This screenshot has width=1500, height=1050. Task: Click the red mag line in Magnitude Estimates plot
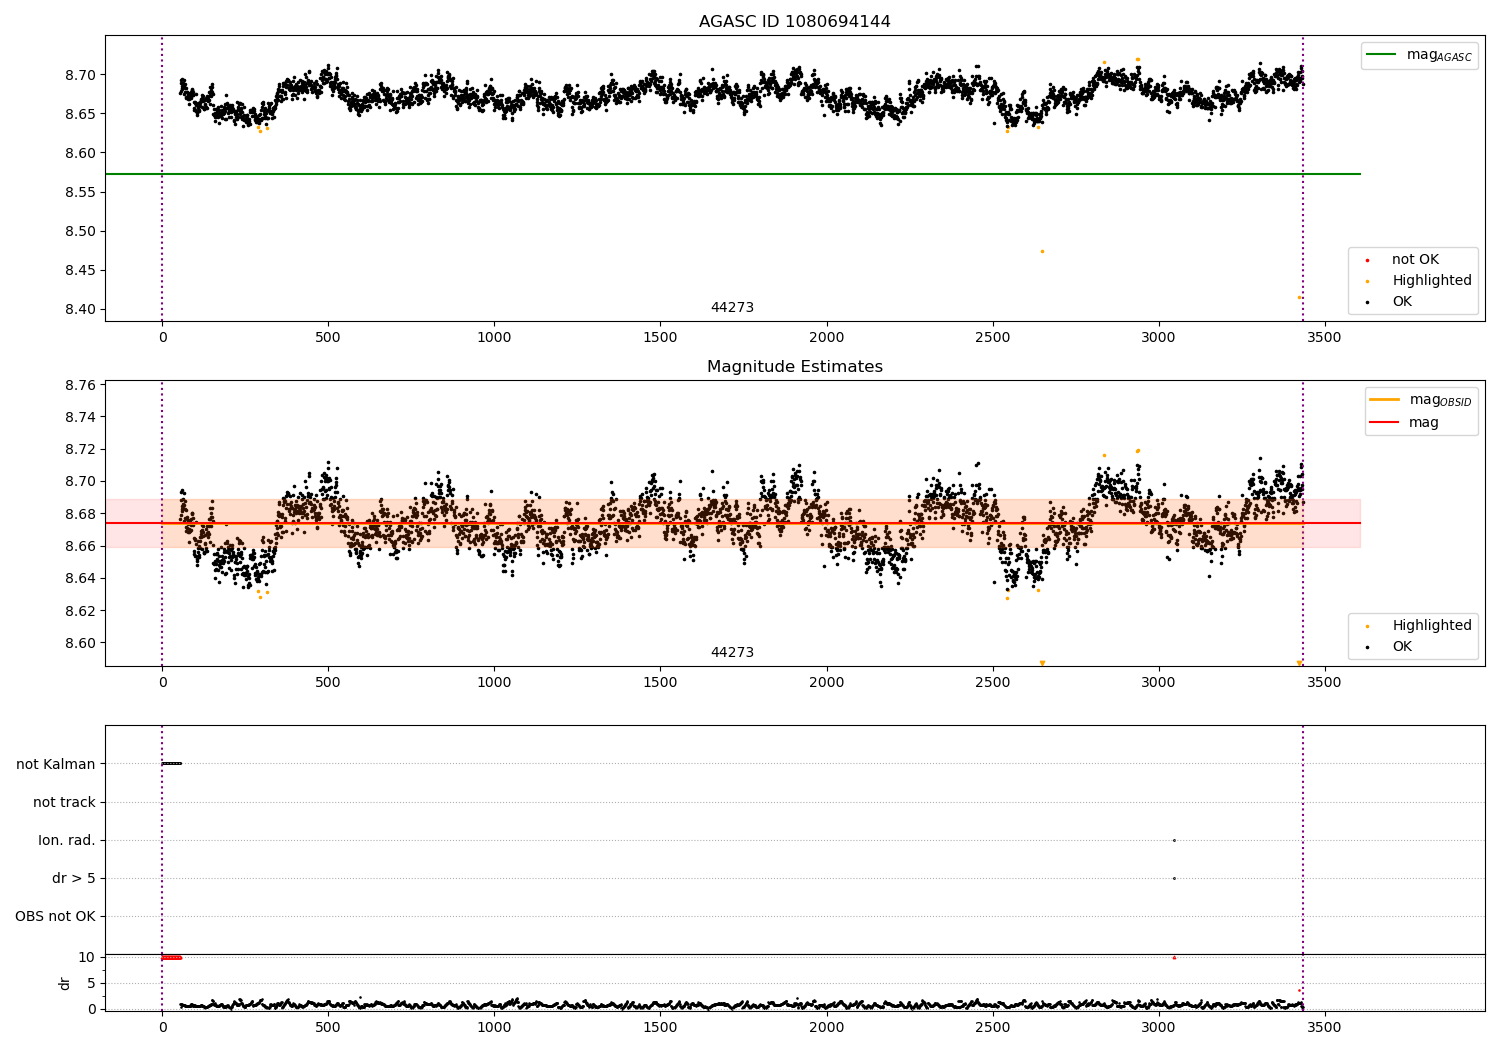point(732,523)
